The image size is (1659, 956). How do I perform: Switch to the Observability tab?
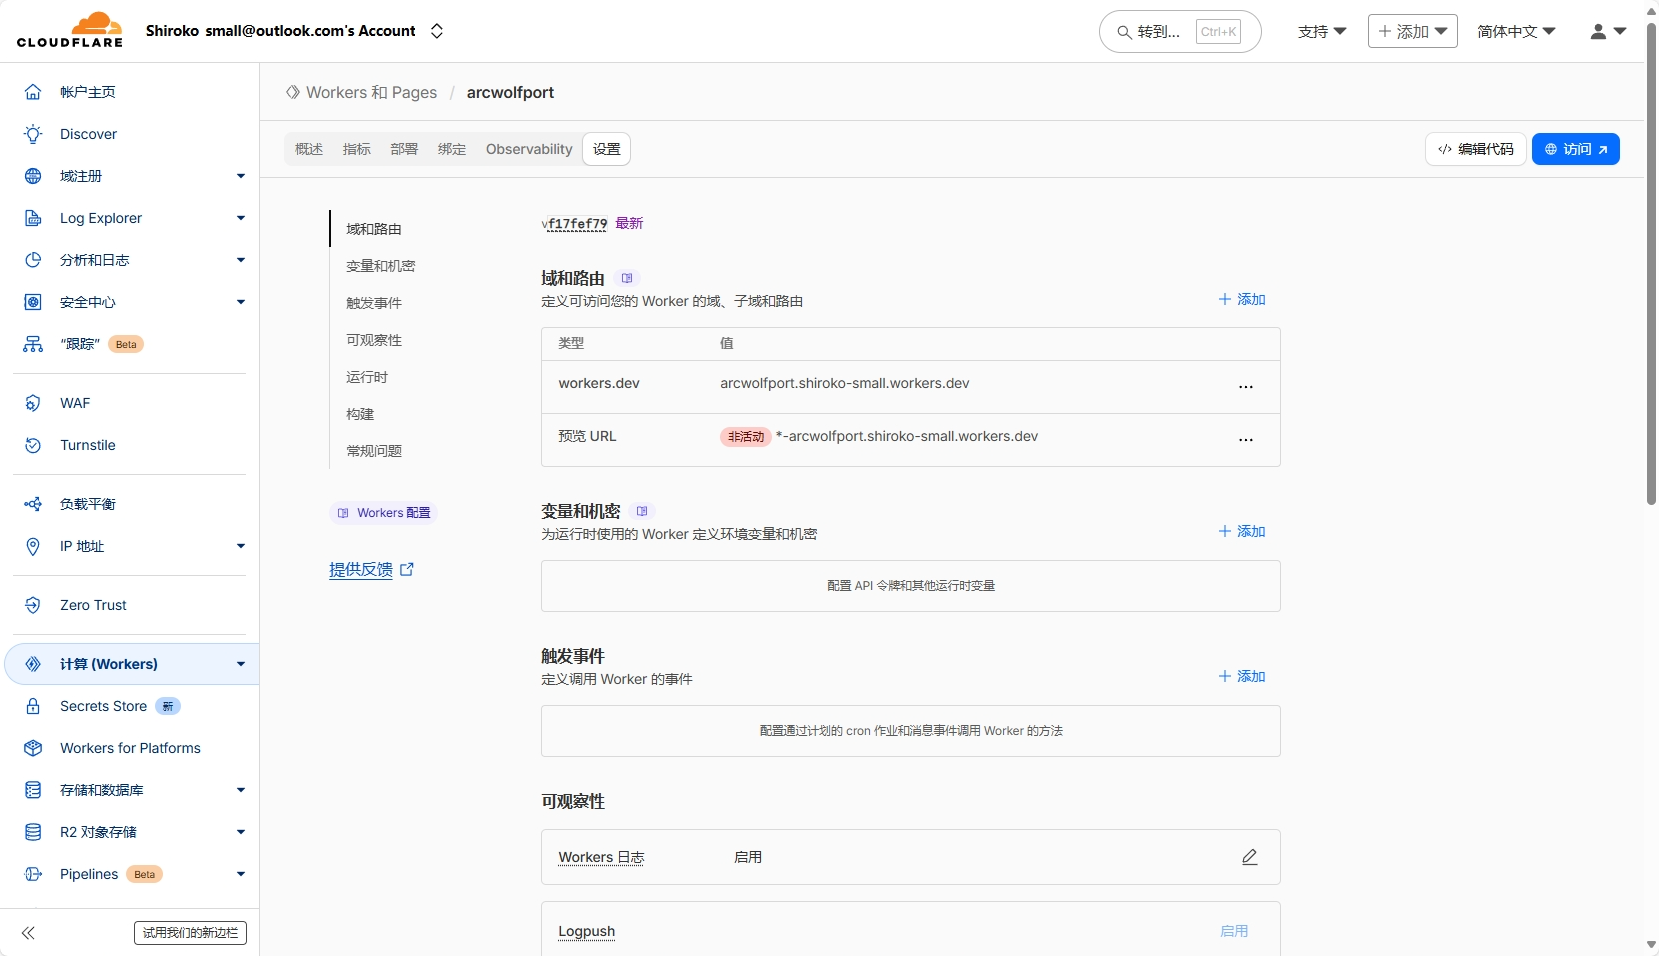[x=529, y=149]
